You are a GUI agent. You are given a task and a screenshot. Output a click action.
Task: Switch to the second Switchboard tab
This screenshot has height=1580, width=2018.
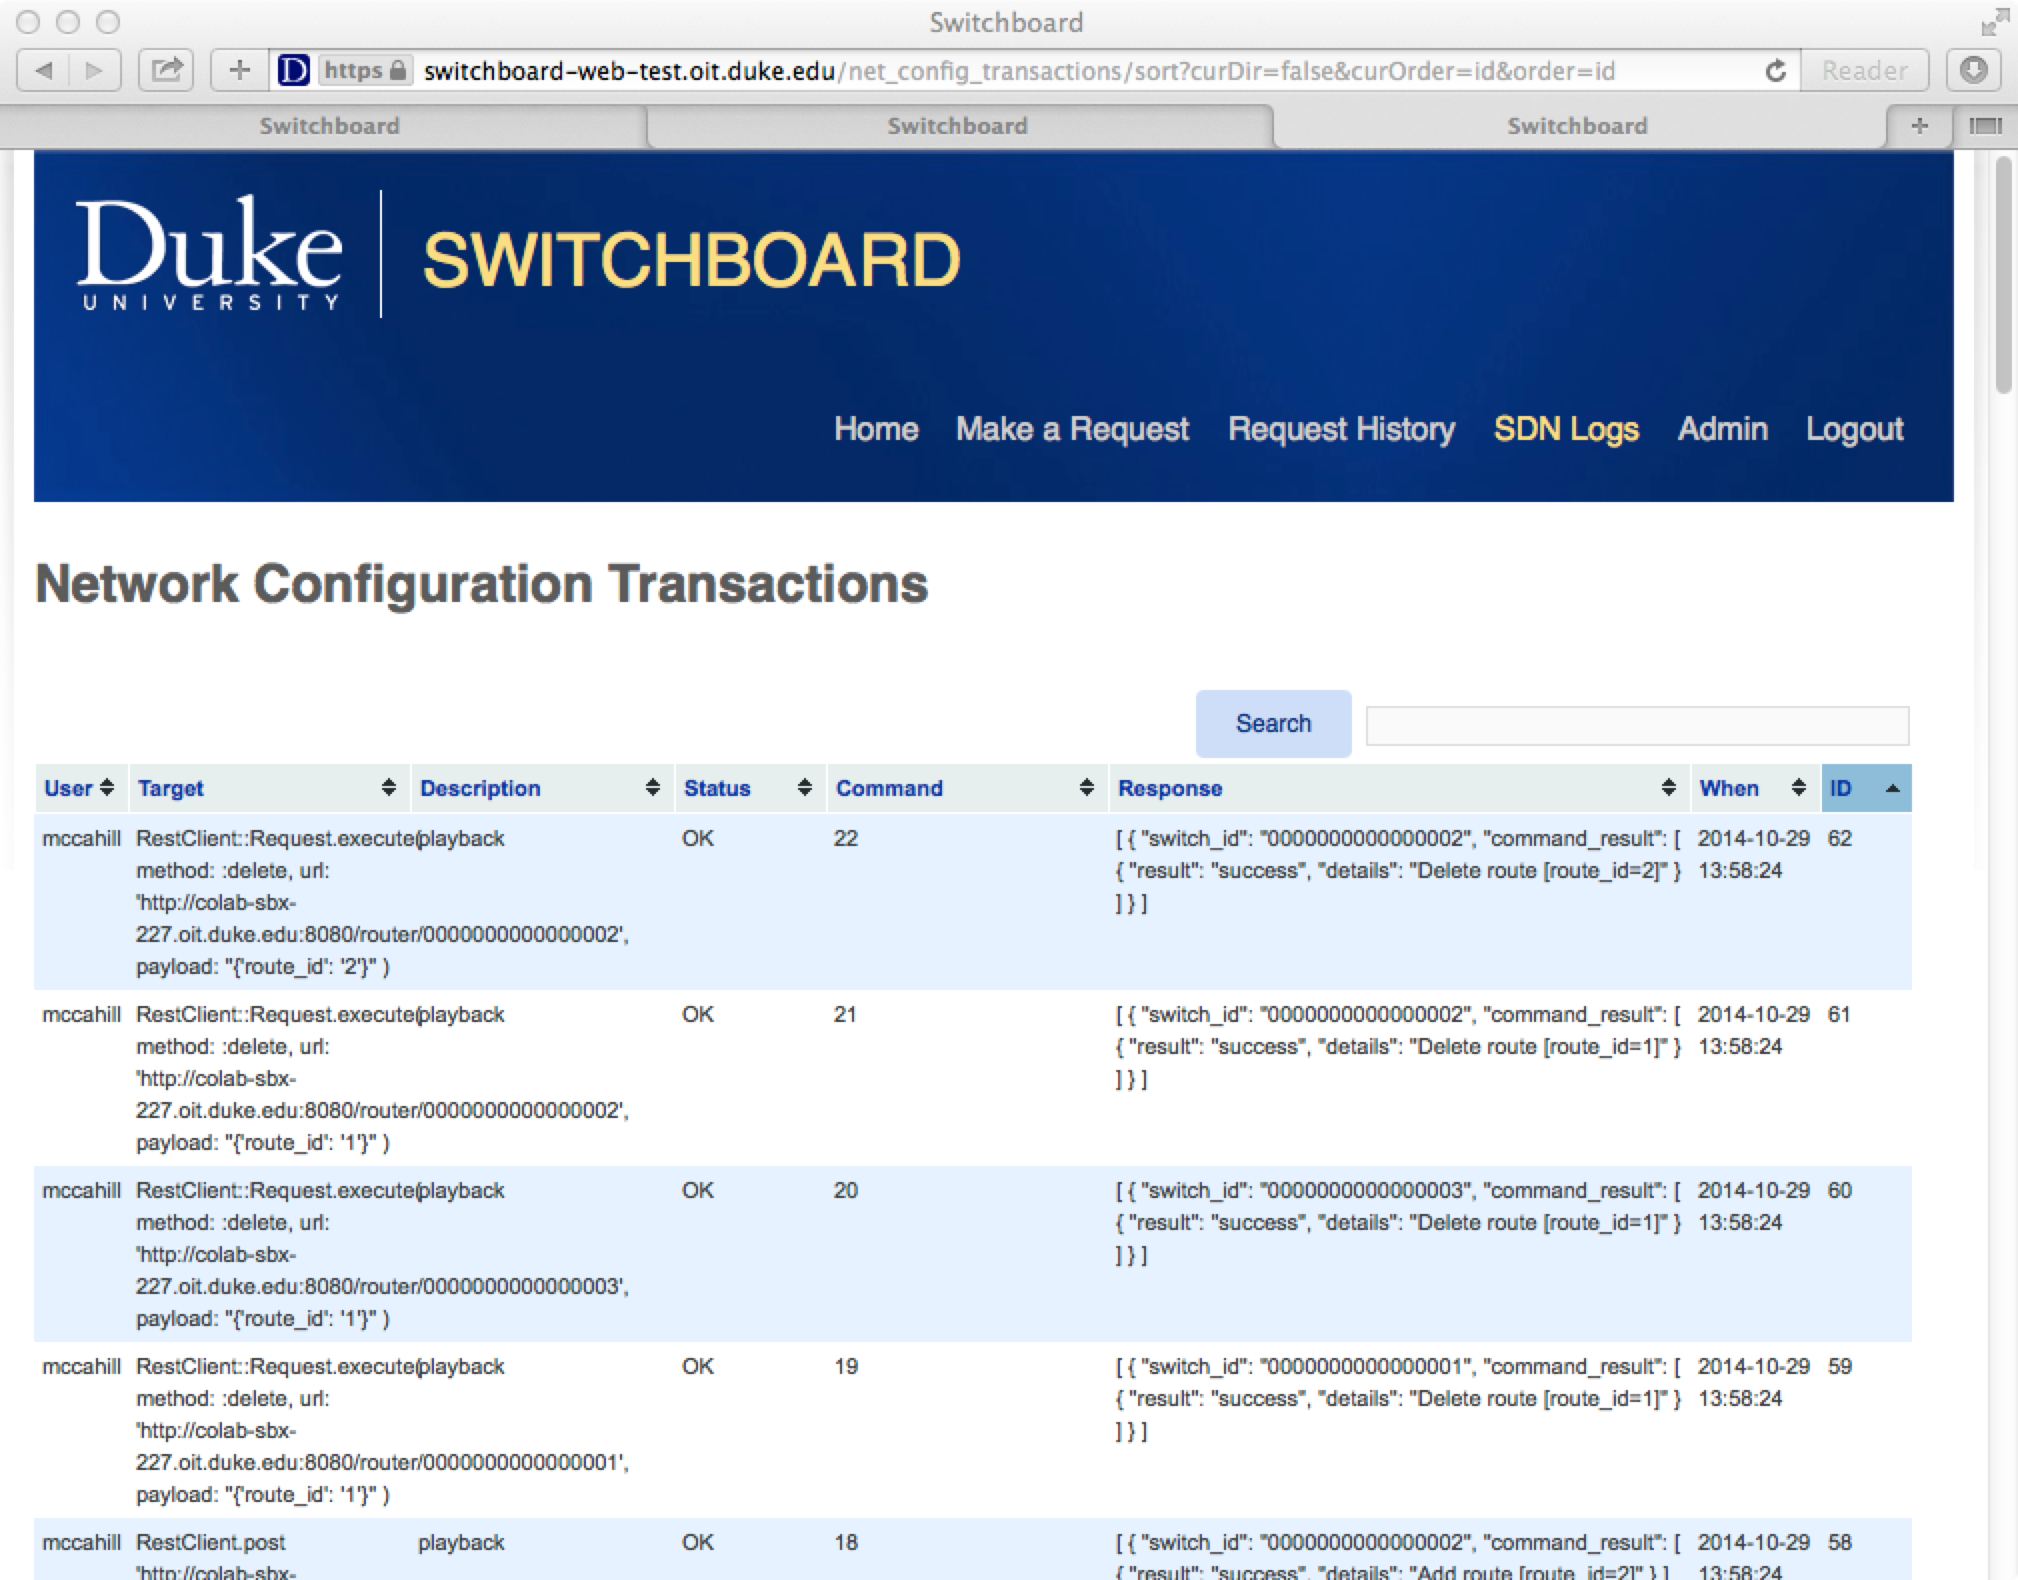point(957,126)
